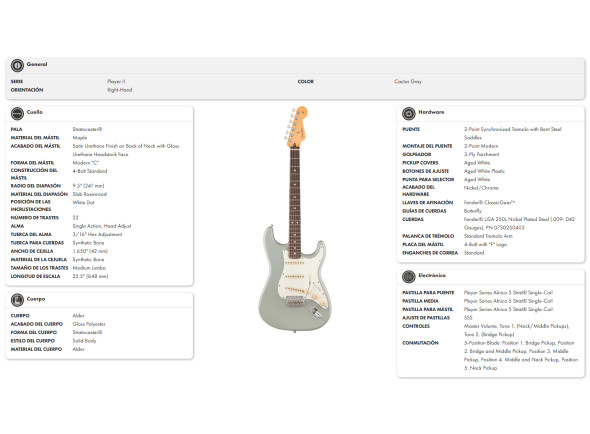Click the 'Slab Rosewood' fingerboard value
The width and height of the screenshot is (590, 434).
(90, 194)
